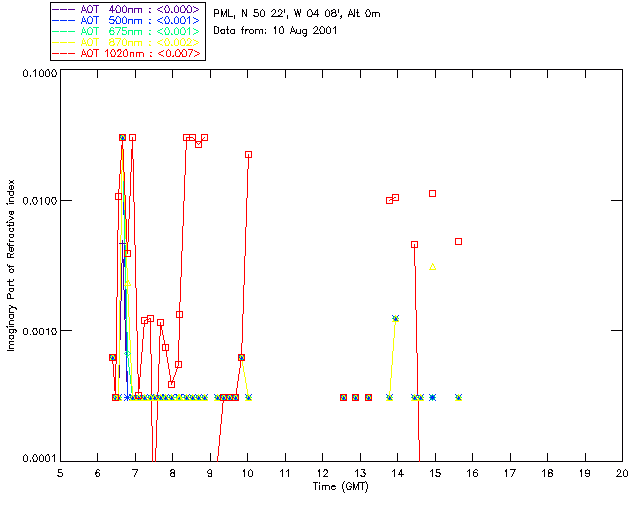Click the x-axis tick label 16
This screenshot has height=512, width=640.
pyautogui.click(x=472, y=473)
